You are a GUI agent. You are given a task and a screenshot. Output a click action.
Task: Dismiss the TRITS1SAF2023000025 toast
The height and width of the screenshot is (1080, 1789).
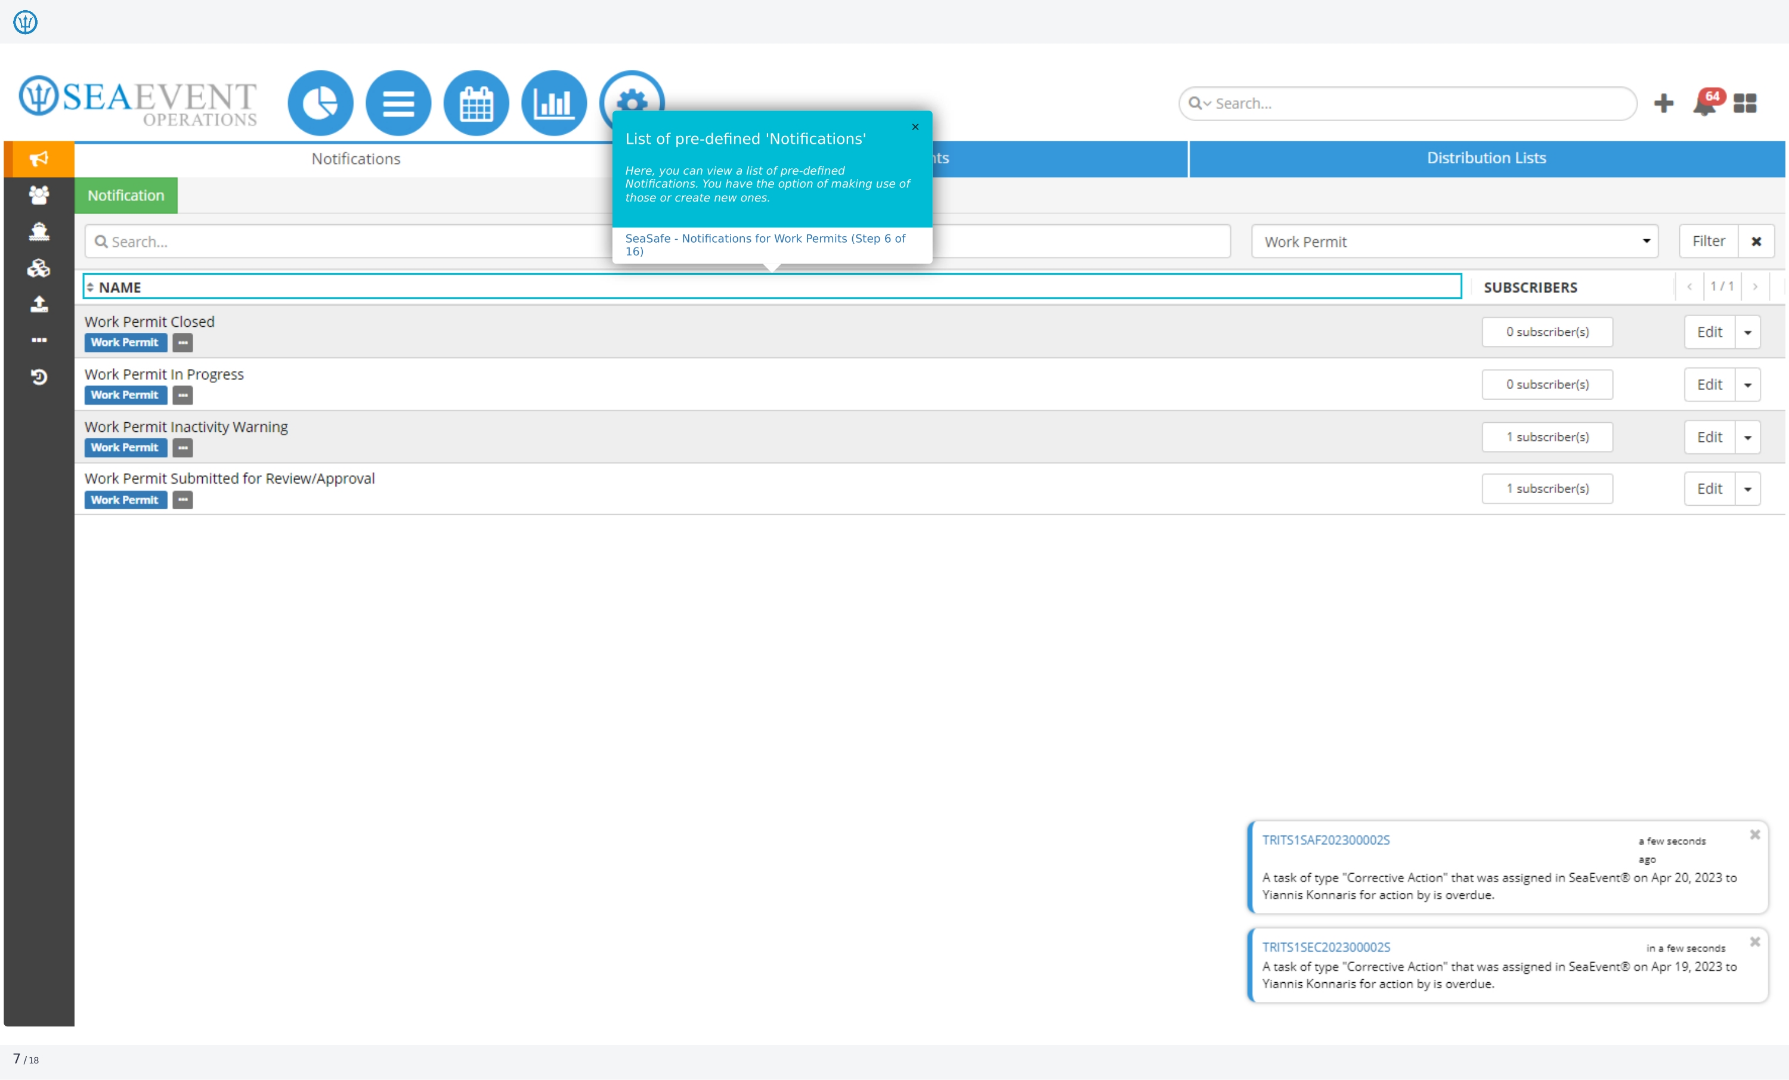pyautogui.click(x=1754, y=835)
